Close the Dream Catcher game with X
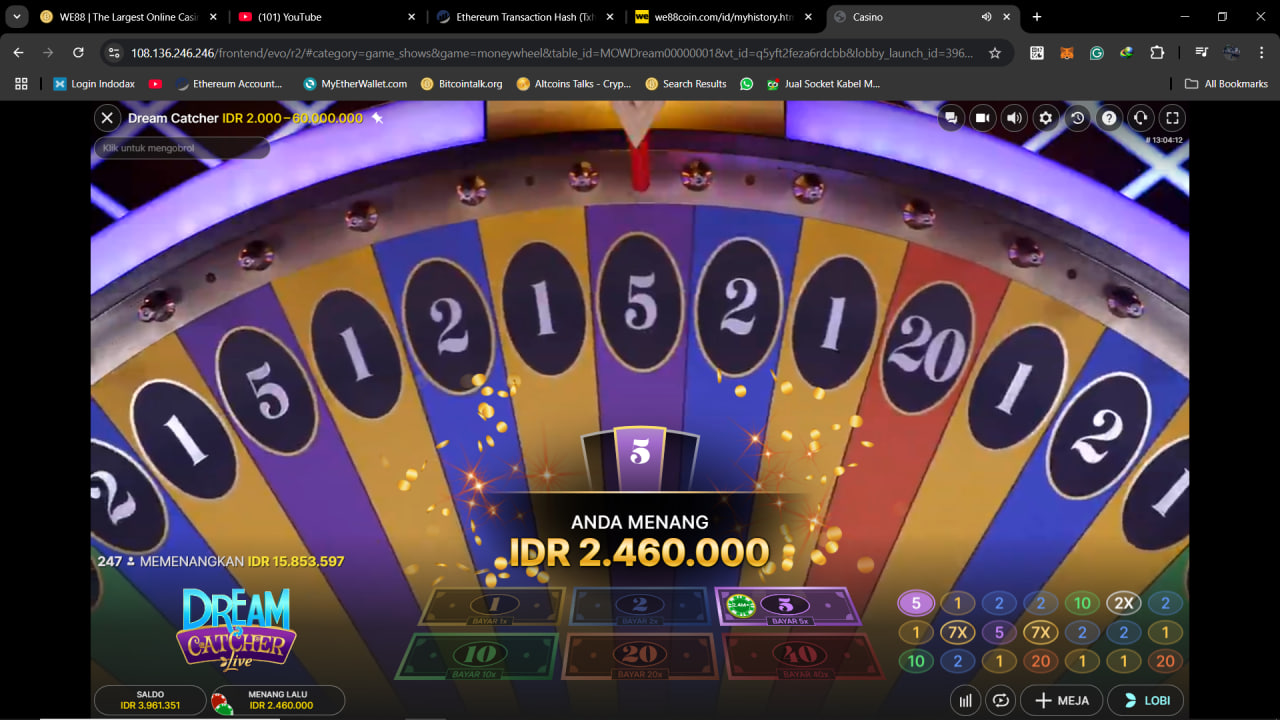This screenshot has height=720, width=1280. coord(107,118)
